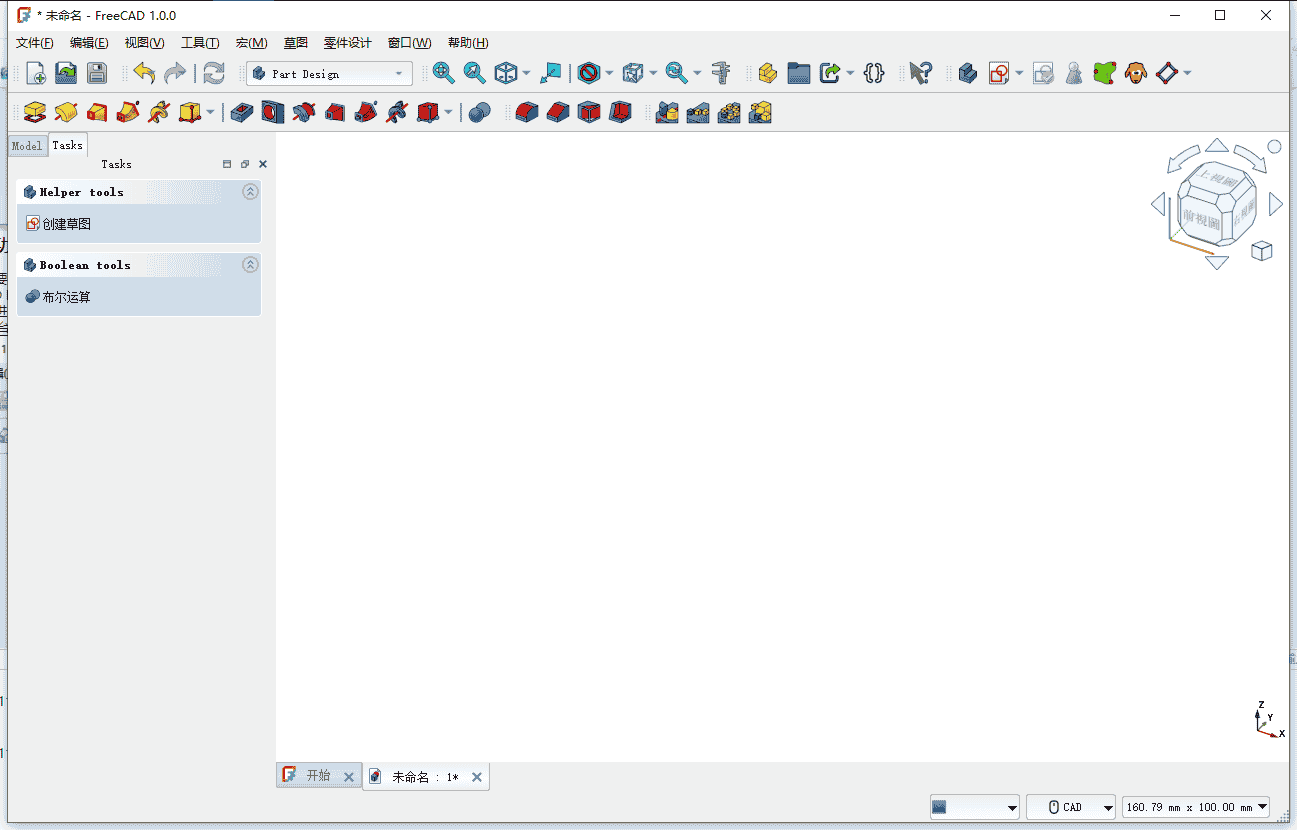The image size is (1297, 830).
Task: Create a new document with New icon
Action: pyautogui.click(x=36, y=73)
